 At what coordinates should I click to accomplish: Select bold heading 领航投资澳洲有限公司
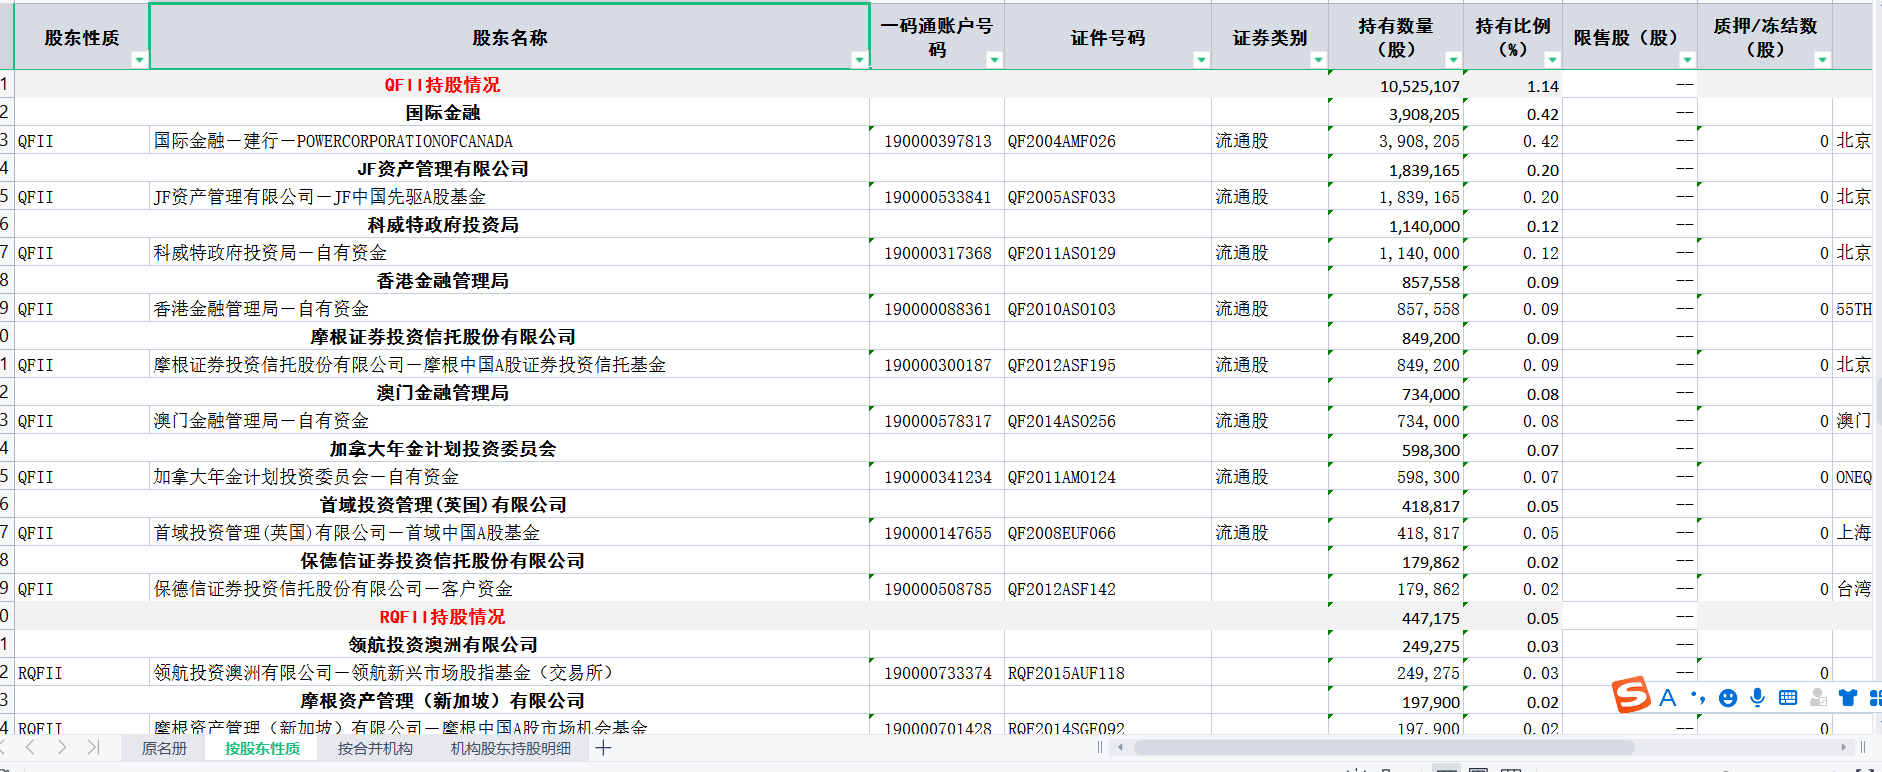pyautogui.click(x=442, y=645)
